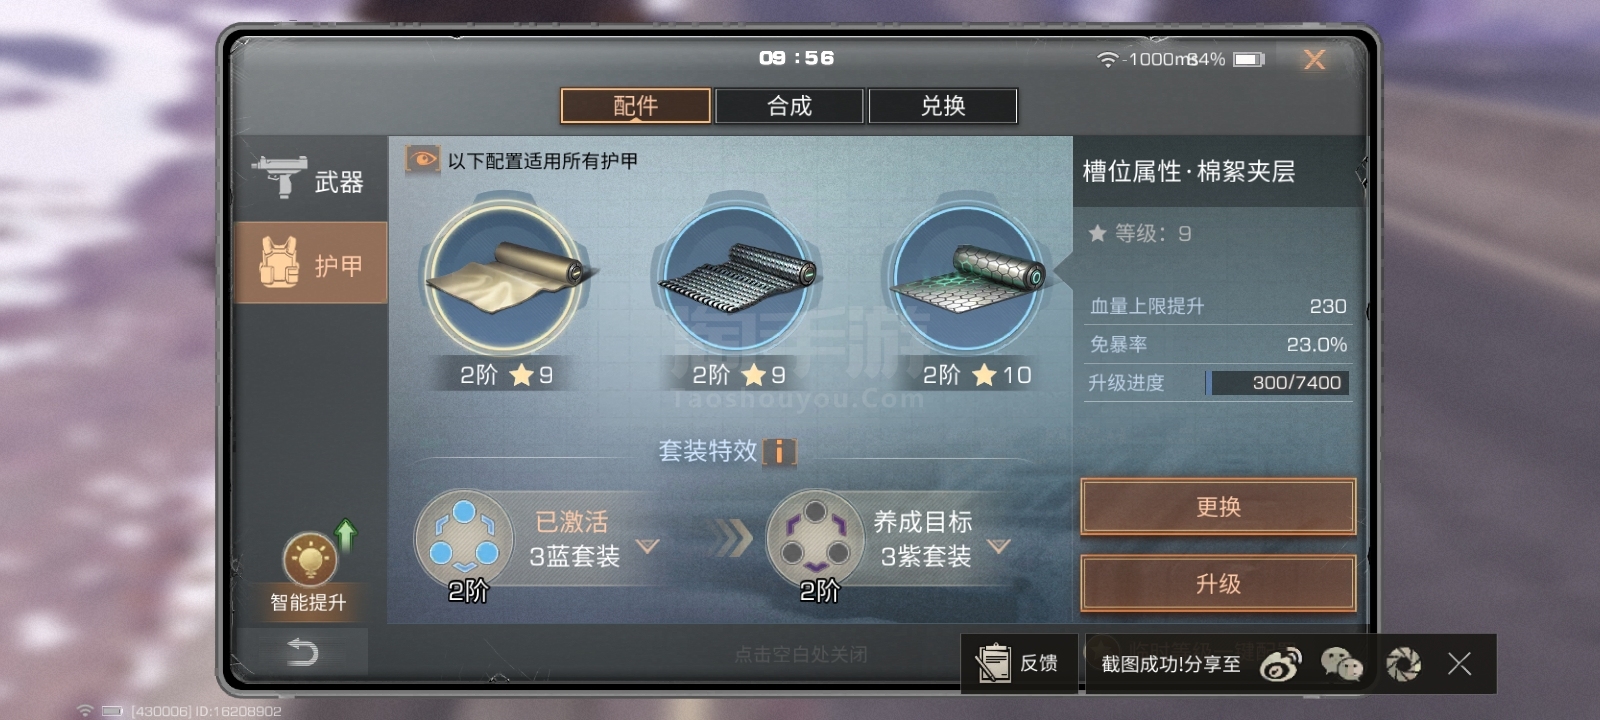Image resolution: width=1600 pixels, height=720 pixels.
Task: Open the 反馈 feedback clipboard icon
Action: 993,664
